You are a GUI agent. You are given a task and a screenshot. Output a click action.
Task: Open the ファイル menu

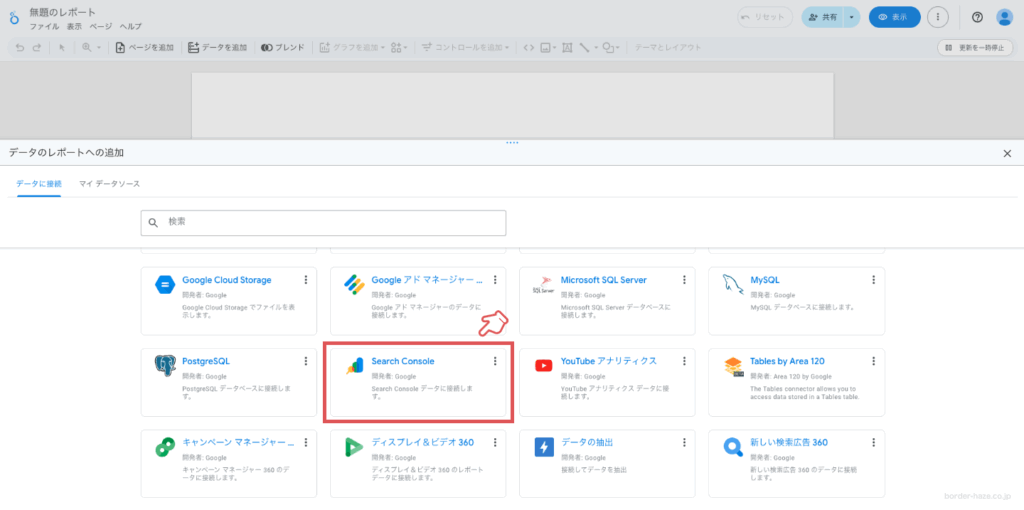click(x=44, y=27)
